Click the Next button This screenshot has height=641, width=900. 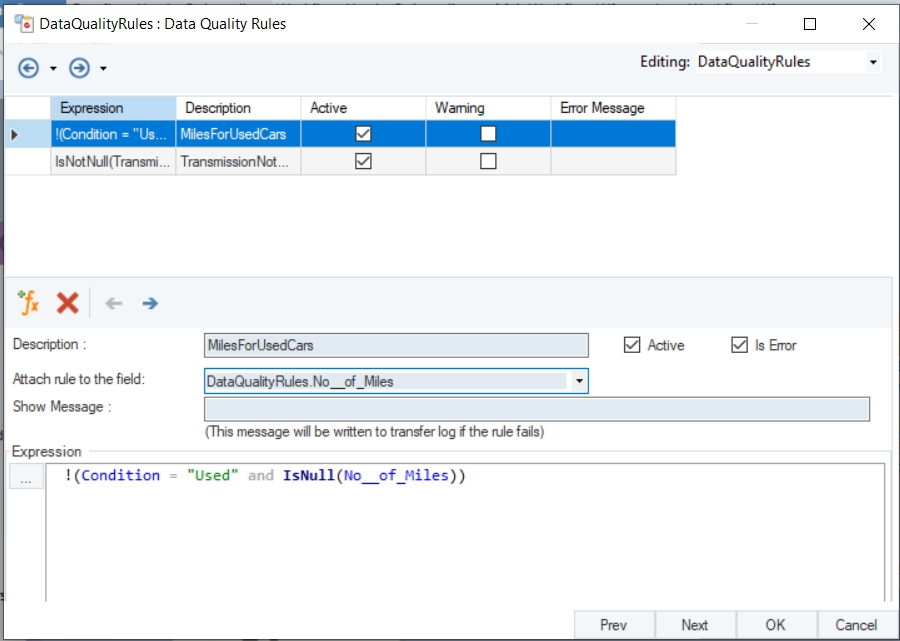pyautogui.click(x=694, y=625)
